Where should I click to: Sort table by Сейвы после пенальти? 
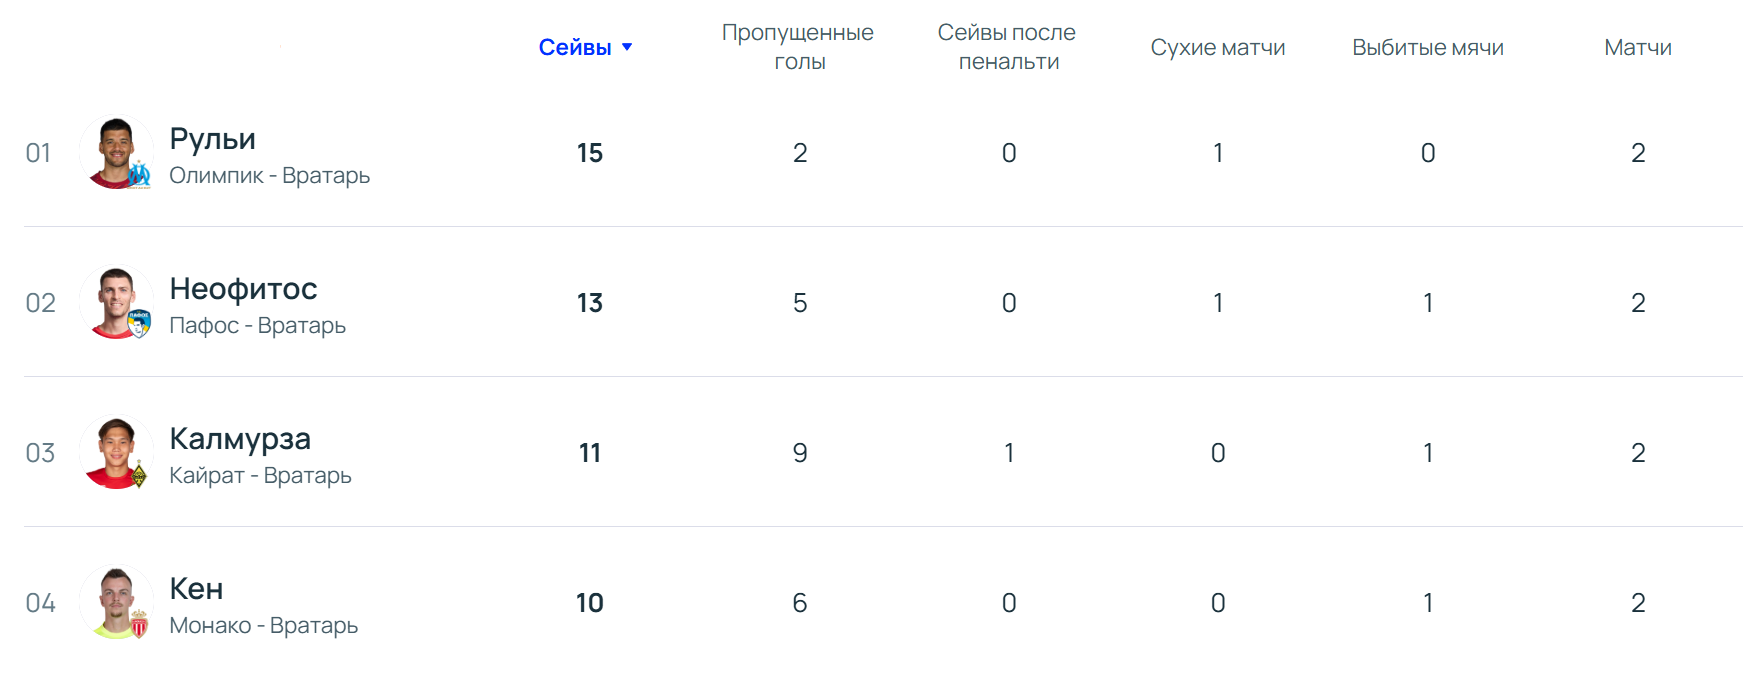pyautogui.click(x=1007, y=47)
